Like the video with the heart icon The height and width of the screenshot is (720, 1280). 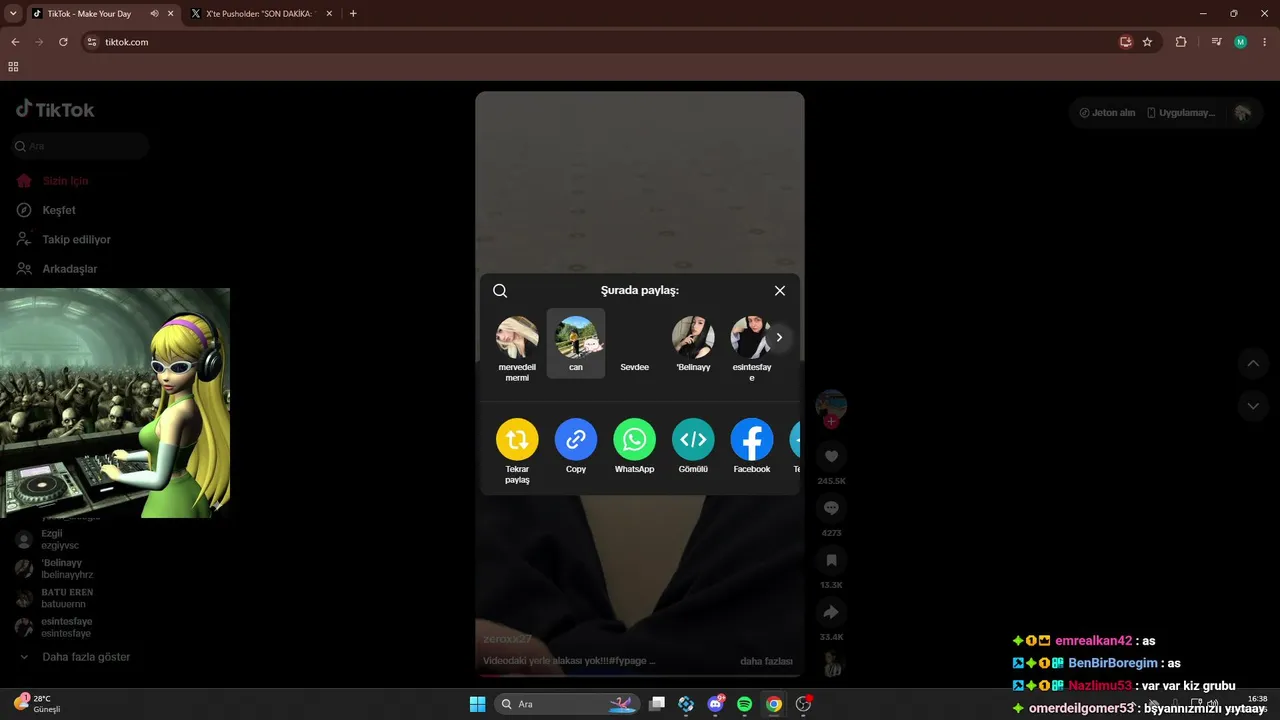click(831, 457)
